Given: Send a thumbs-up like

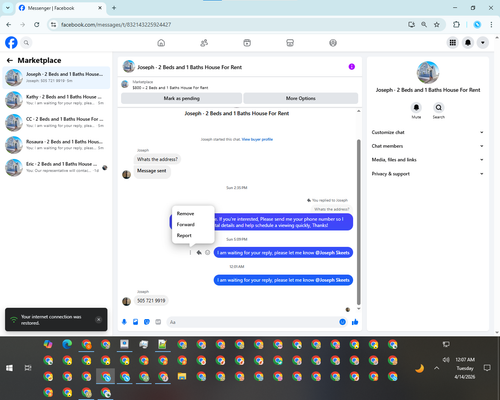Looking at the screenshot, I should point(355,322).
